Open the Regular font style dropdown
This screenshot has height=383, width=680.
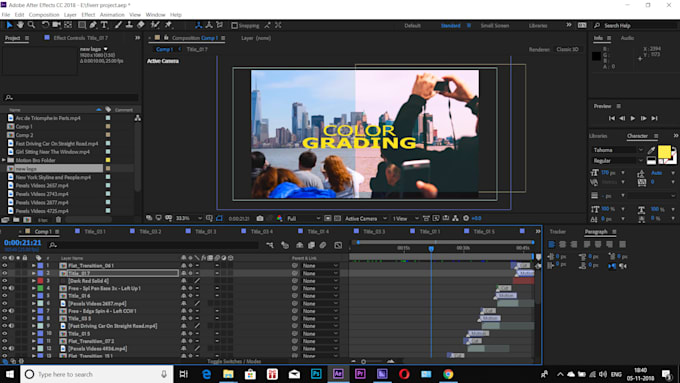click(618, 160)
